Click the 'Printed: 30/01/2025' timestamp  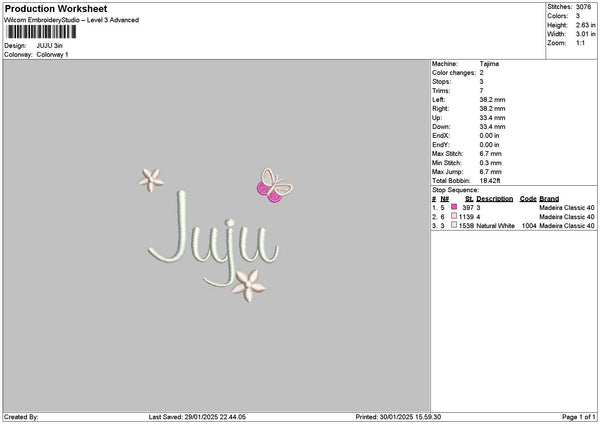point(398,417)
